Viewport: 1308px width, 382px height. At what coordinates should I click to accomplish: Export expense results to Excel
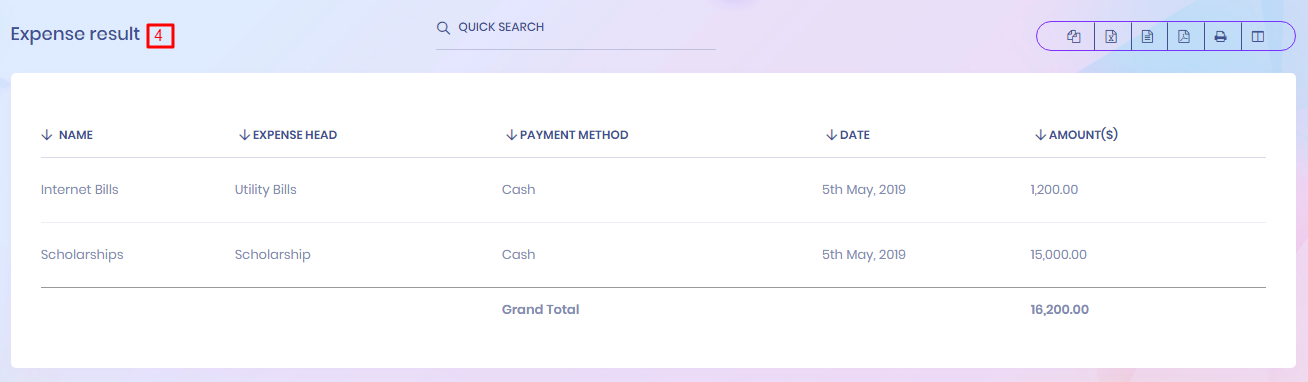1111,37
